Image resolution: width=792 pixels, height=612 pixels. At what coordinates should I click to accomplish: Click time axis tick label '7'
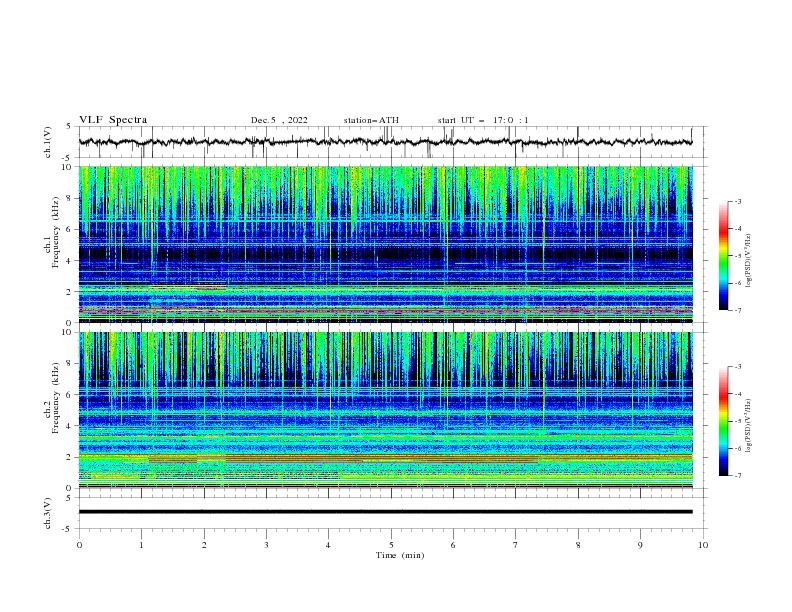pos(516,545)
